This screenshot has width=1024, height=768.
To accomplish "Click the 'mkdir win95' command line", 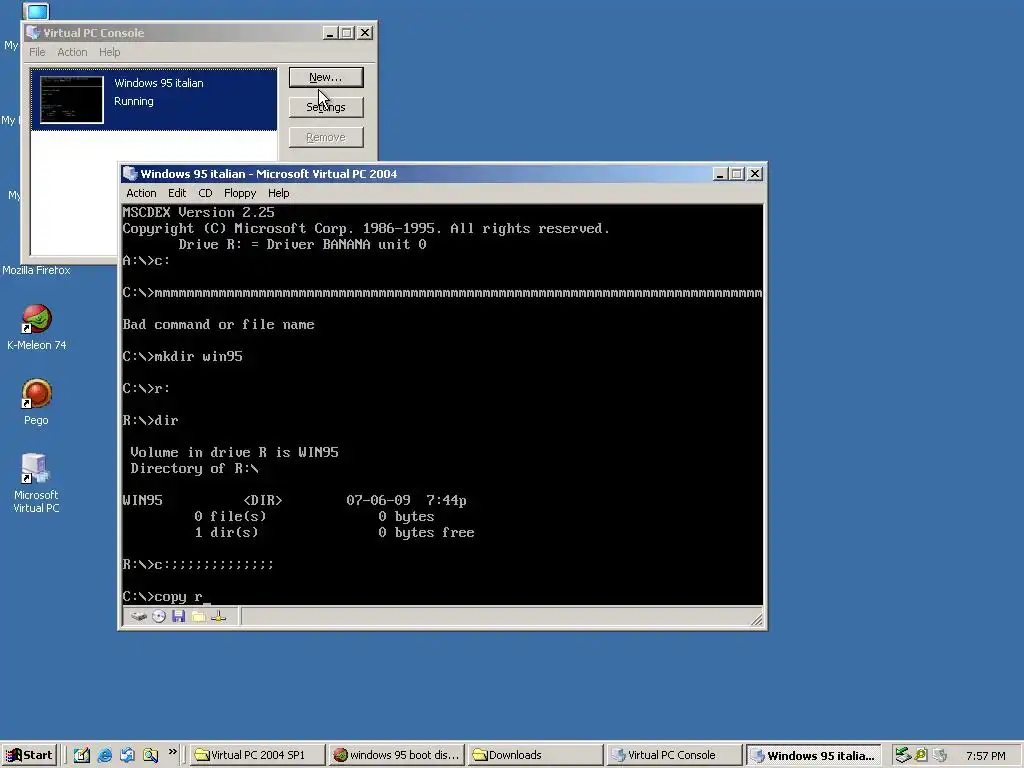I will click(x=182, y=356).
